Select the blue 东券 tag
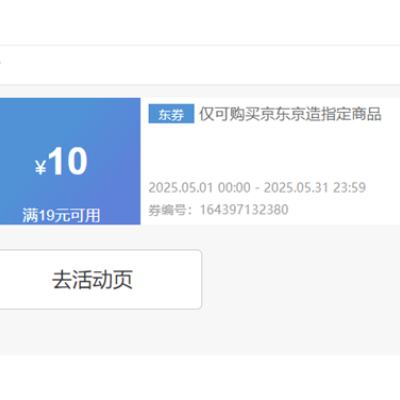This screenshot has width=400, height=400. [x=171, y=114]
